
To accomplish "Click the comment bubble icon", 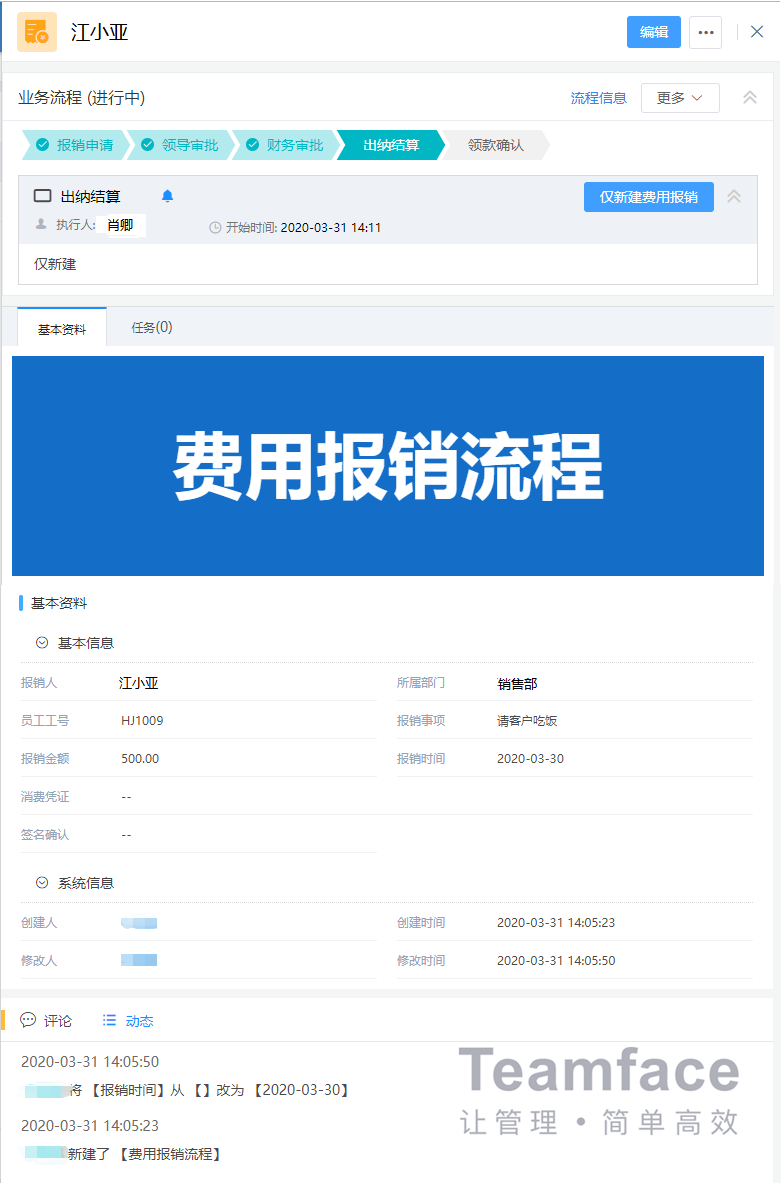I will pos(28,1020).
